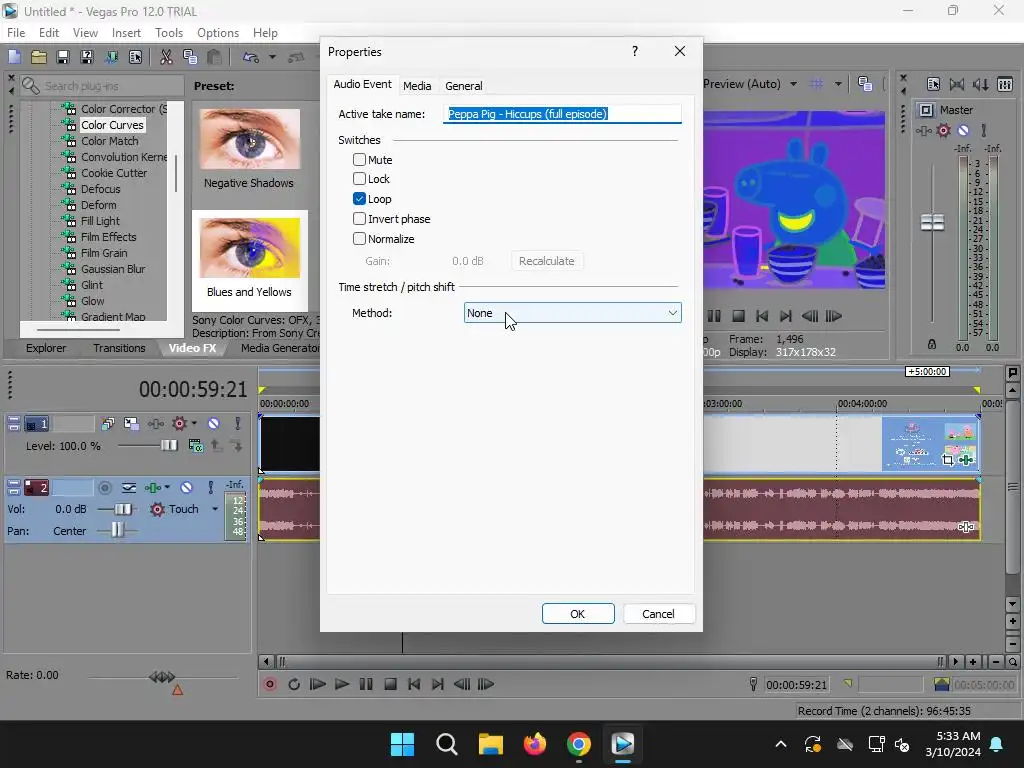Click the Active take name input field
1024x768 pixels.
tap(562, 114)
